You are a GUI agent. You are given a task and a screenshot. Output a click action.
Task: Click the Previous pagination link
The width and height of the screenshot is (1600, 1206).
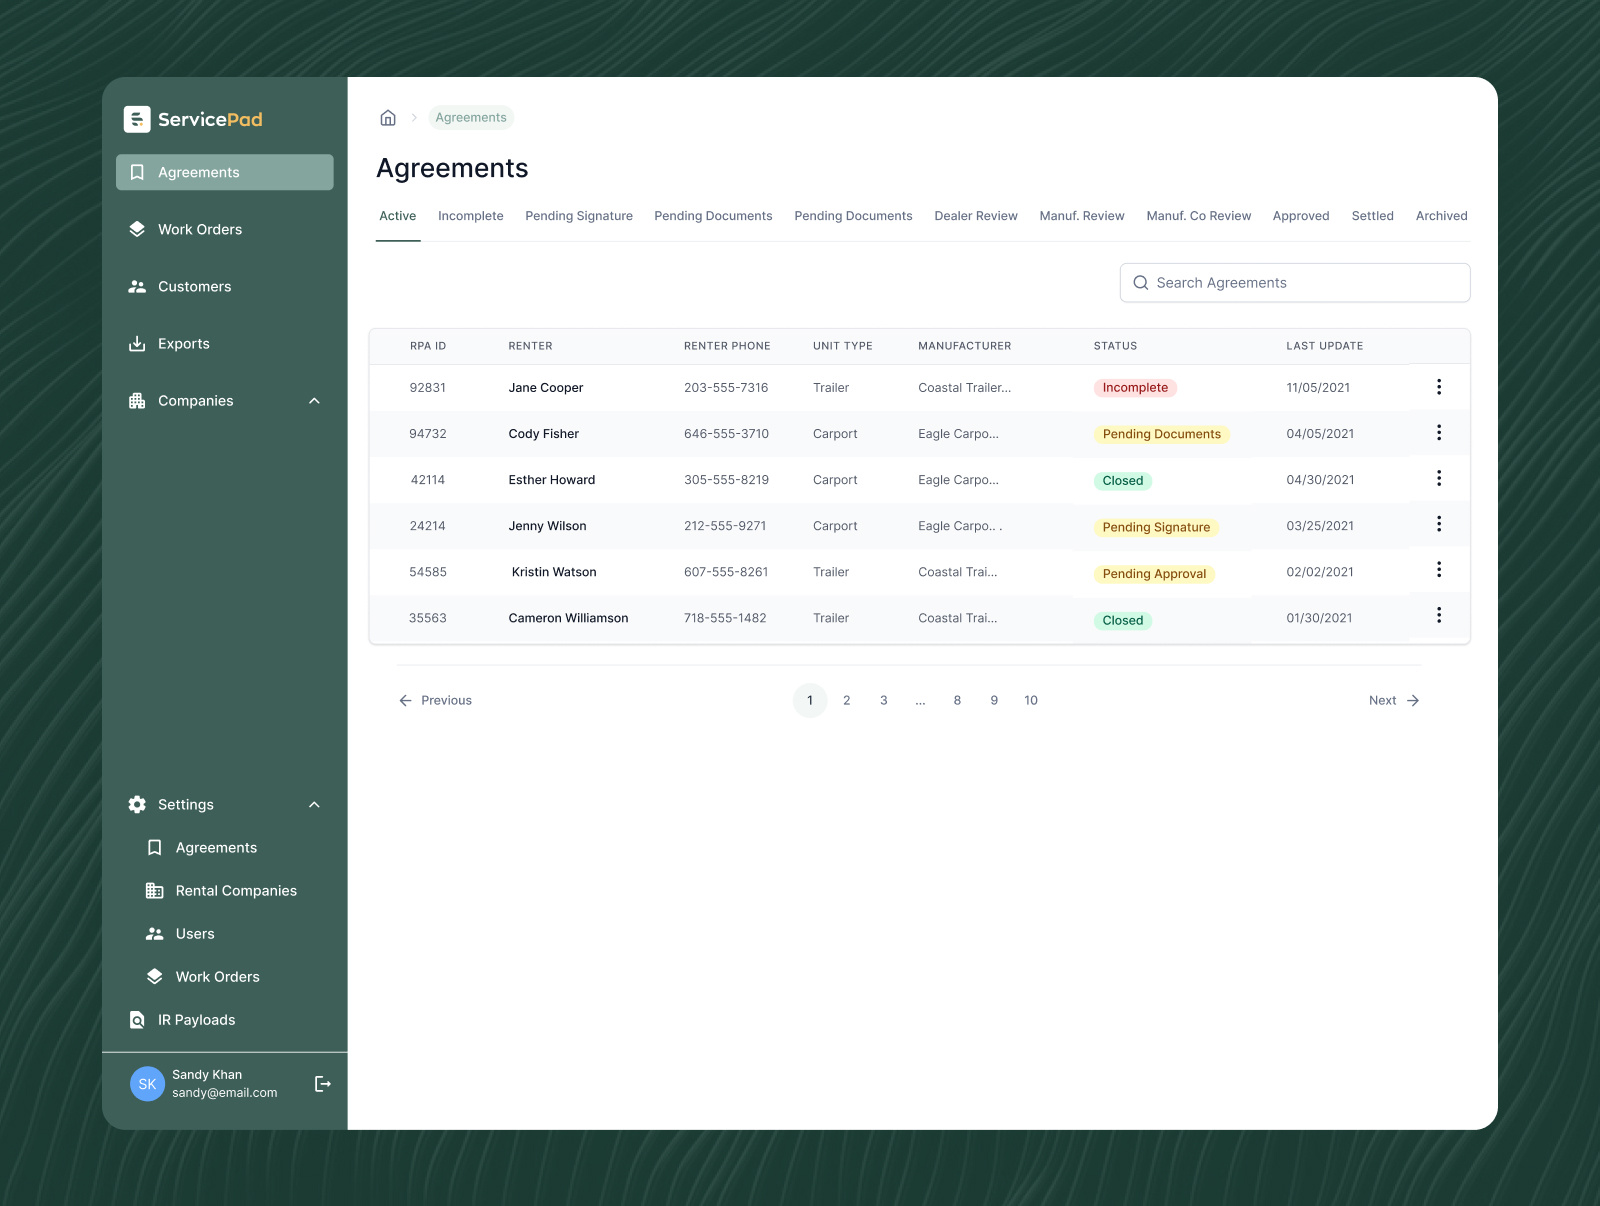(x=435, y=700)
